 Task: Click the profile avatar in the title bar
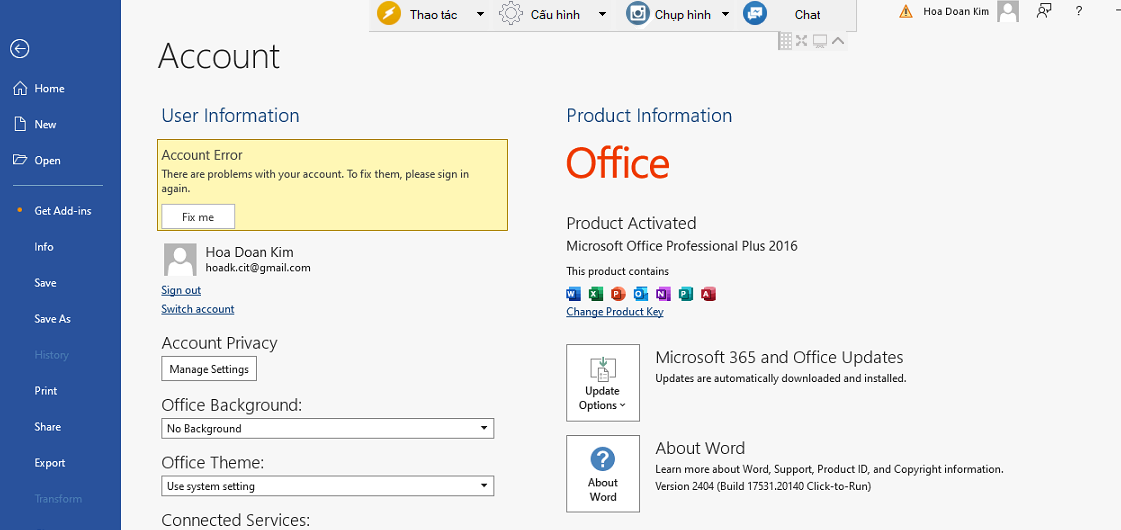(x=1008, y=11)
